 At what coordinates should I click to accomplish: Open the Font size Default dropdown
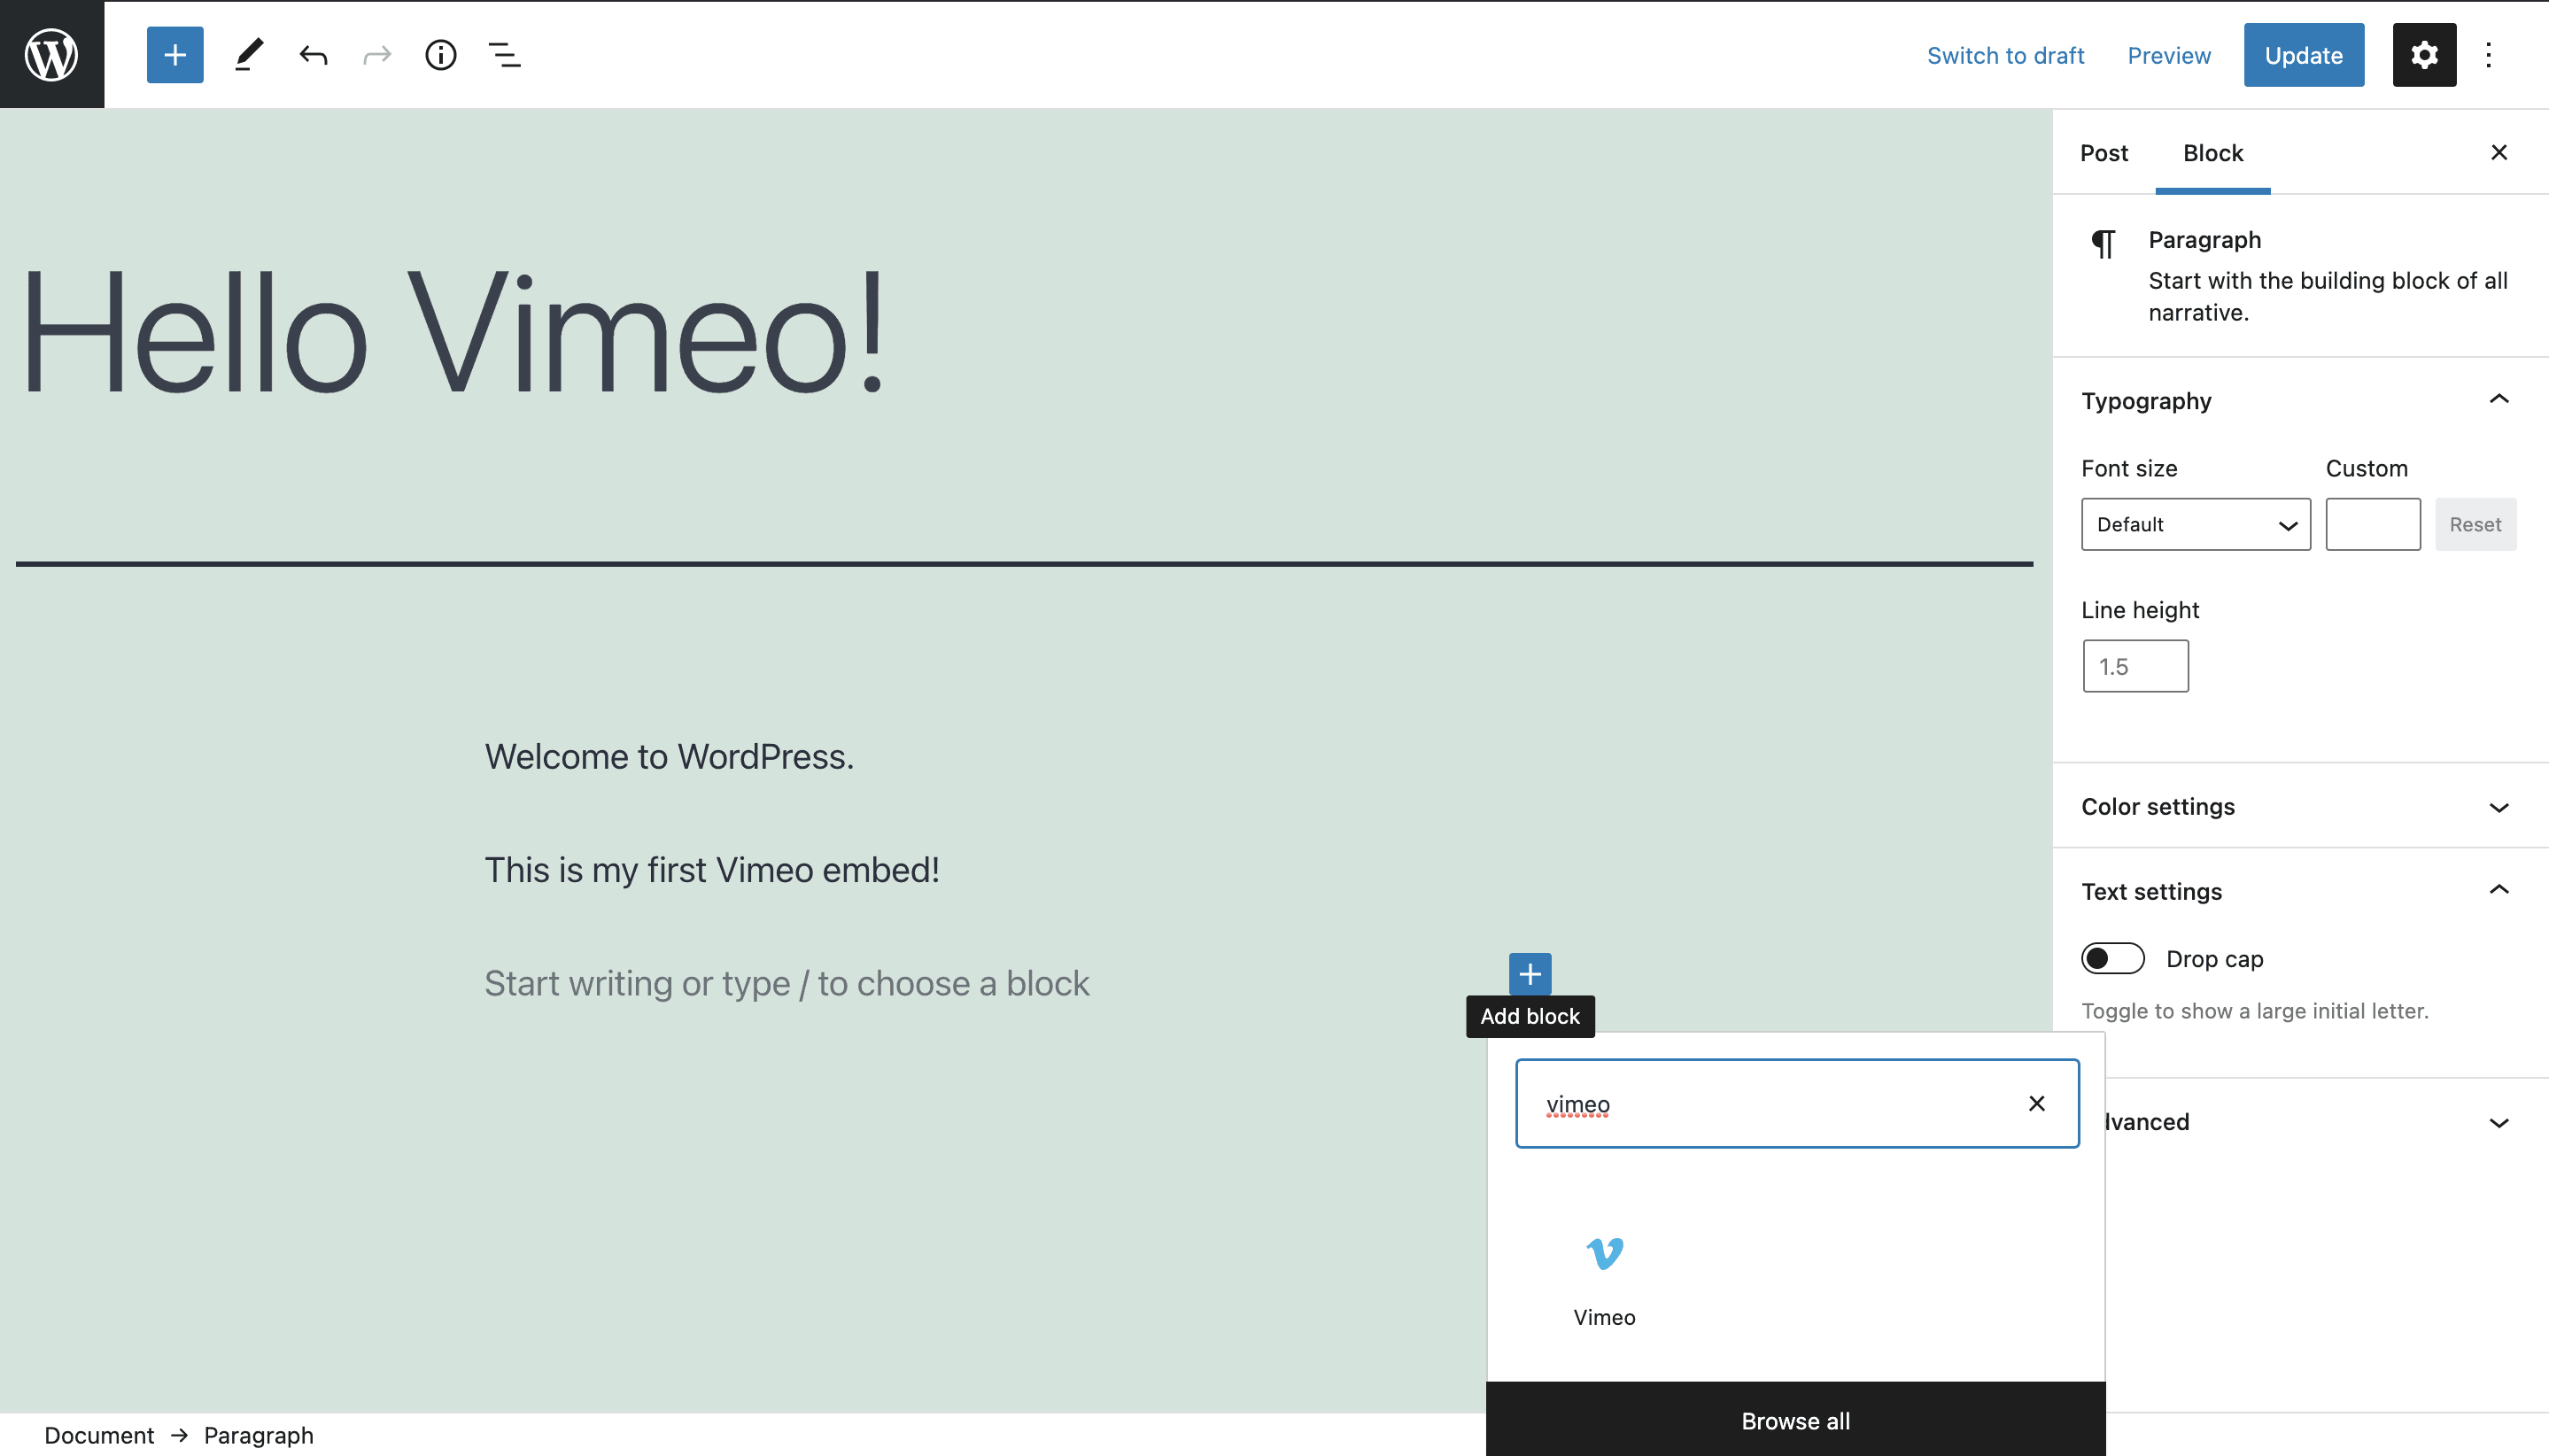(x=2195, y=524)
